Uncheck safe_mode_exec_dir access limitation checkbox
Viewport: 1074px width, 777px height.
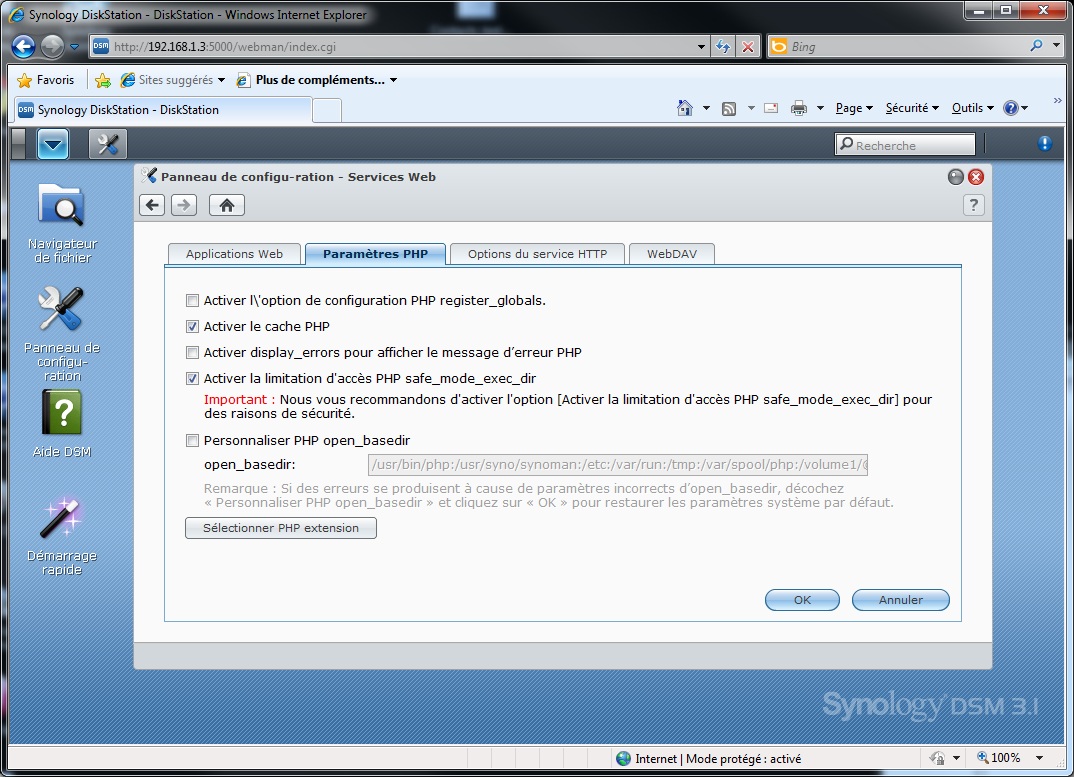pyautogui.click(x=192, y=378)
